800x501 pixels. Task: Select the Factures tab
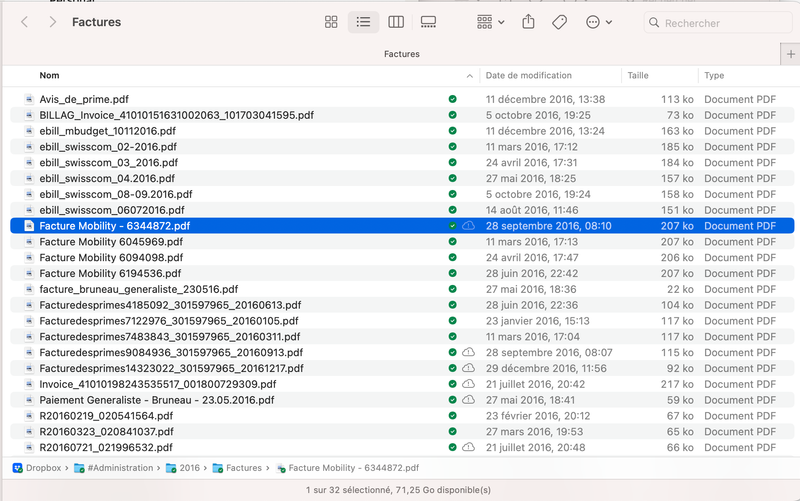(402, 54)
